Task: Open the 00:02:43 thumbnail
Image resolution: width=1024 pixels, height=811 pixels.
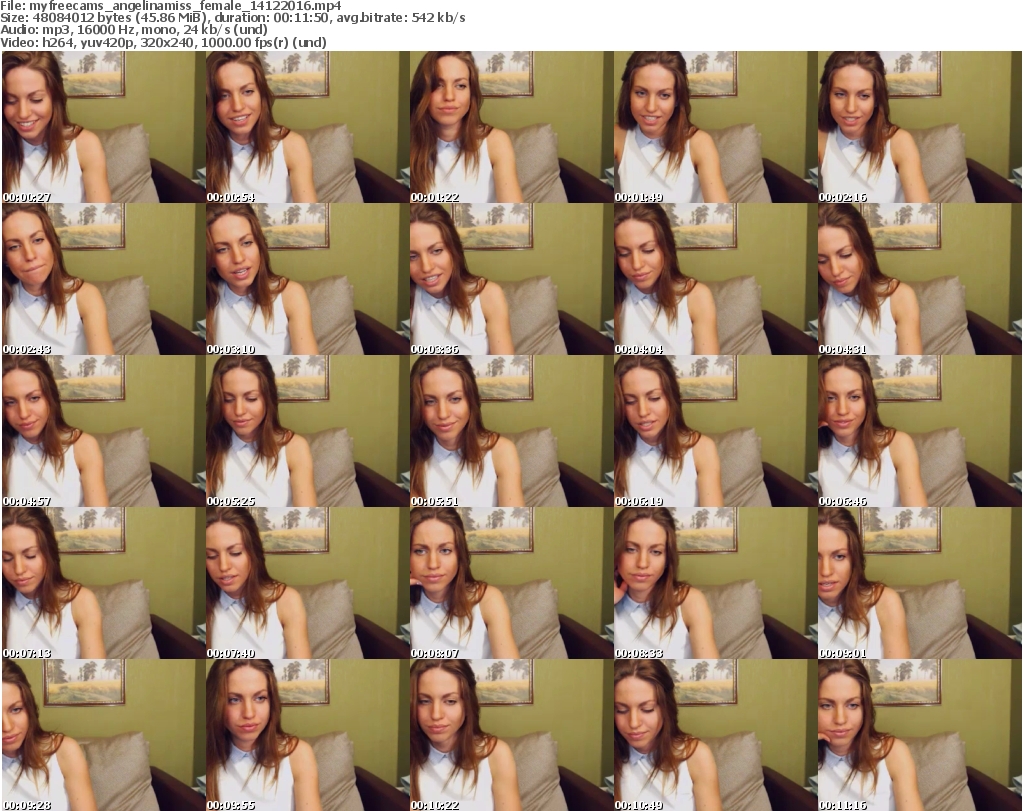Action: (x=103, y=279)
